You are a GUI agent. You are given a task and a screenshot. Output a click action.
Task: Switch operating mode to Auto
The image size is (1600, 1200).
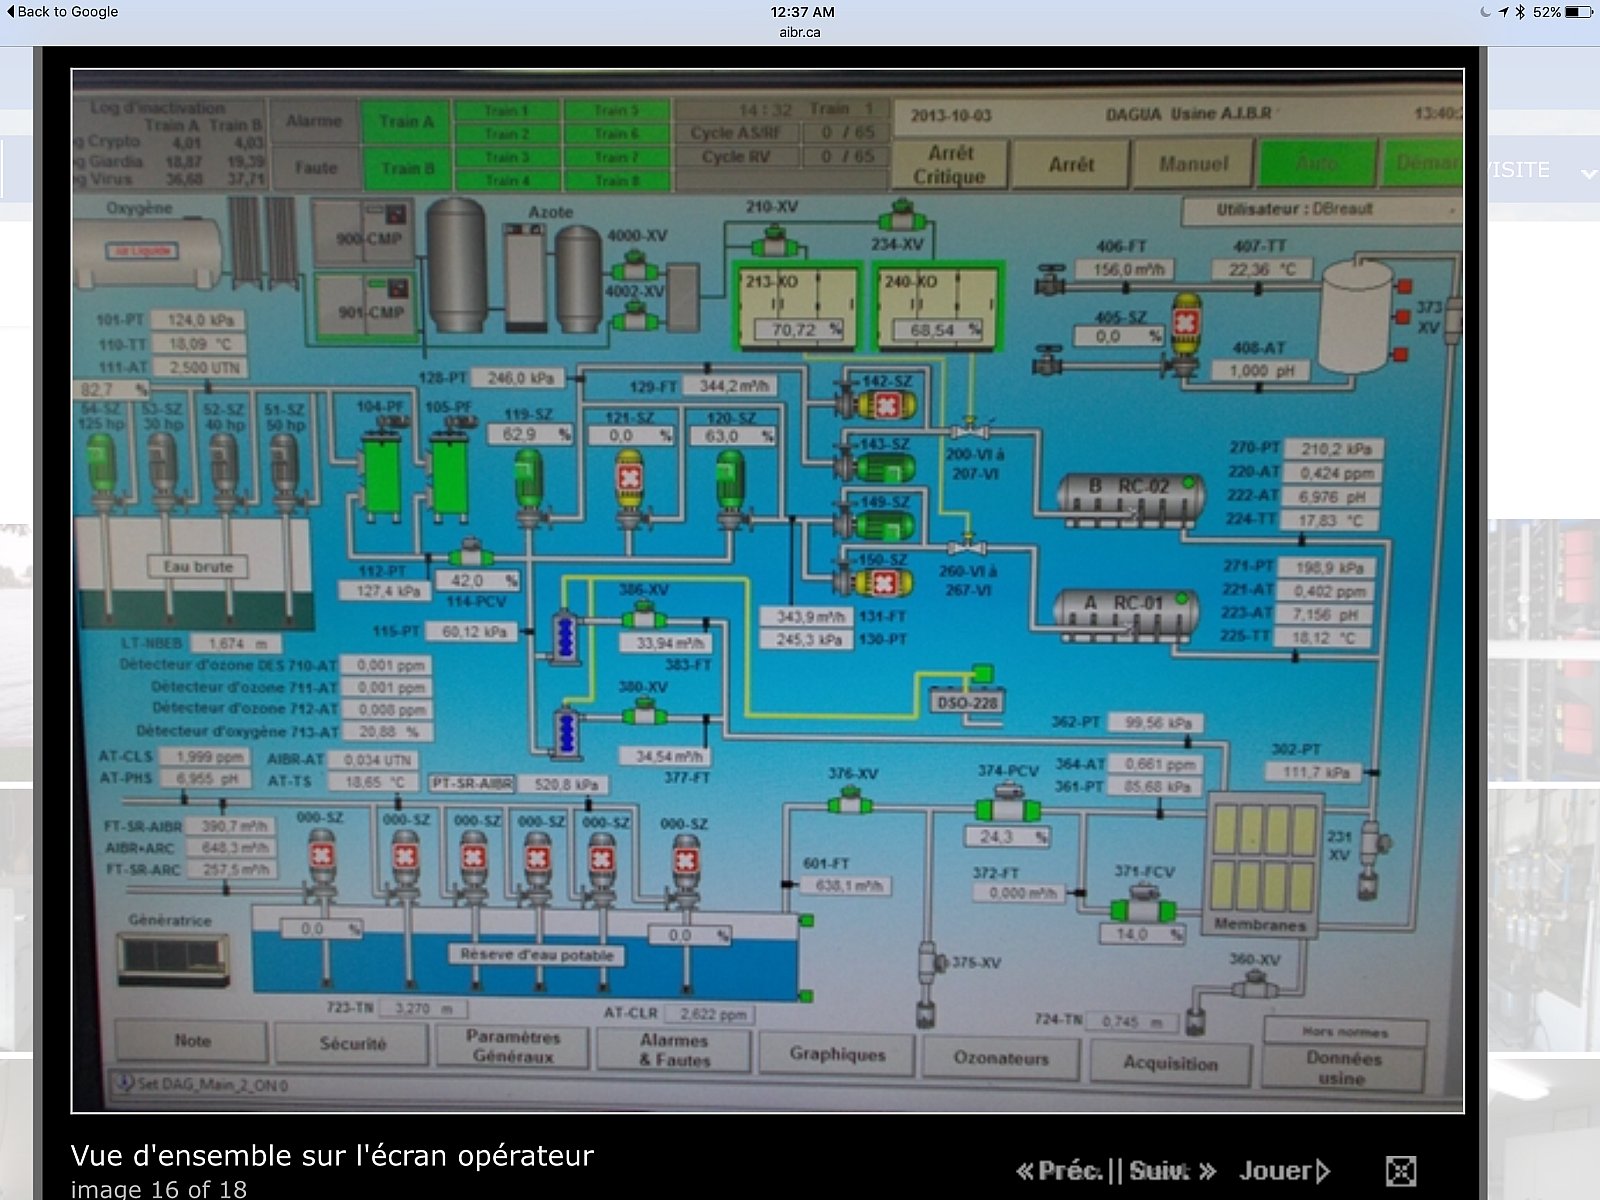pos(1315,163)
